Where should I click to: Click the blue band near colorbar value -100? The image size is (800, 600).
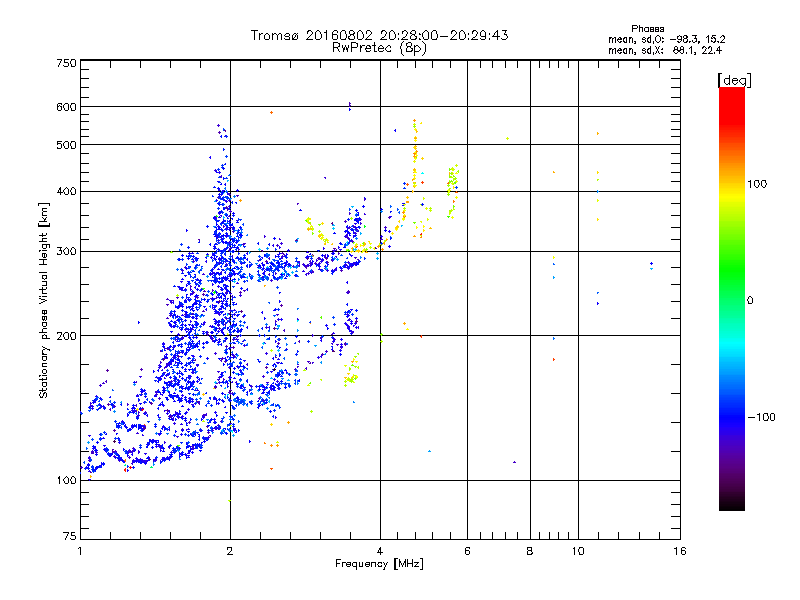732,417
